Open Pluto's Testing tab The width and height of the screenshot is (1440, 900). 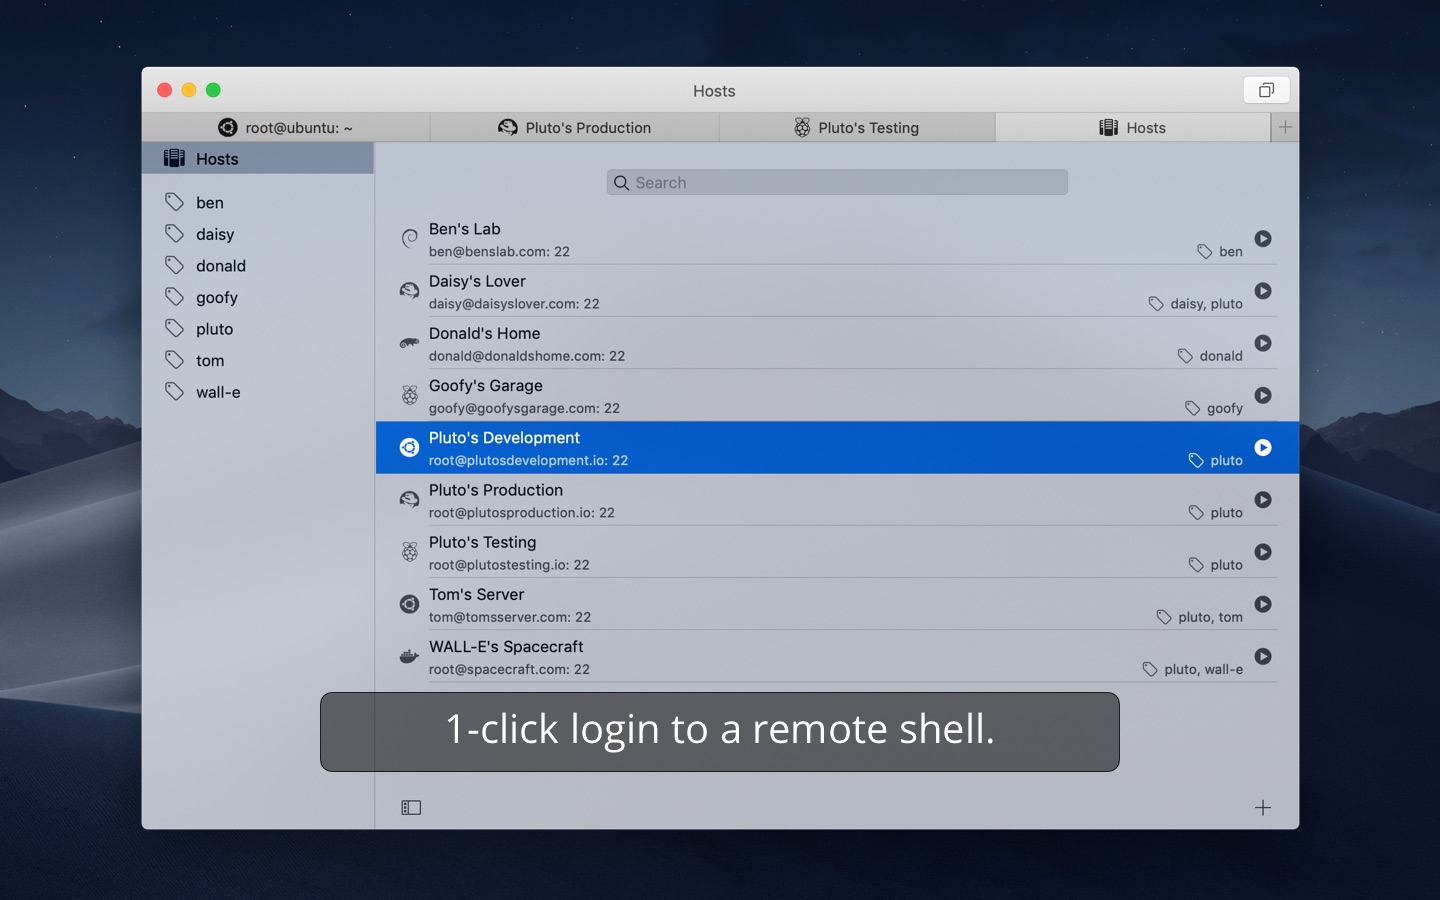pyautogui.click(x=857, y=128)
